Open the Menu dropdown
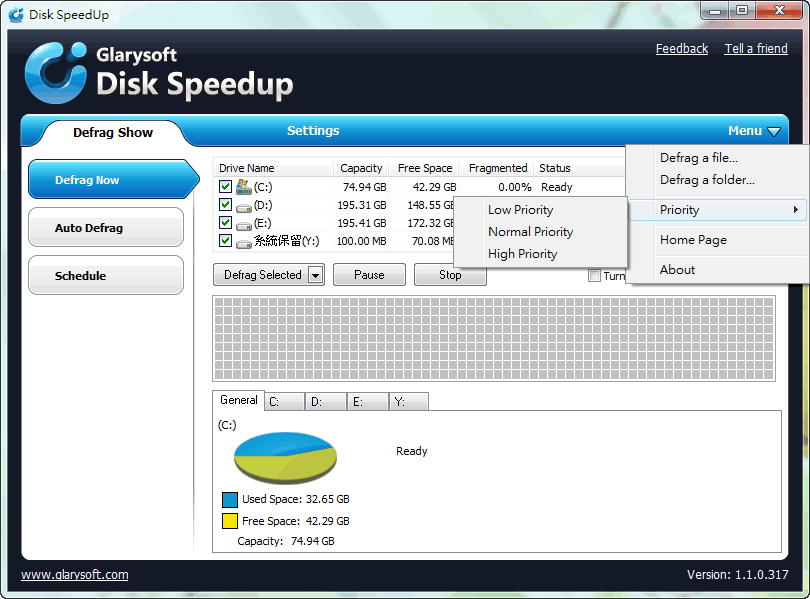This screenshot has width=810, height=599. (x=754, y=131)
